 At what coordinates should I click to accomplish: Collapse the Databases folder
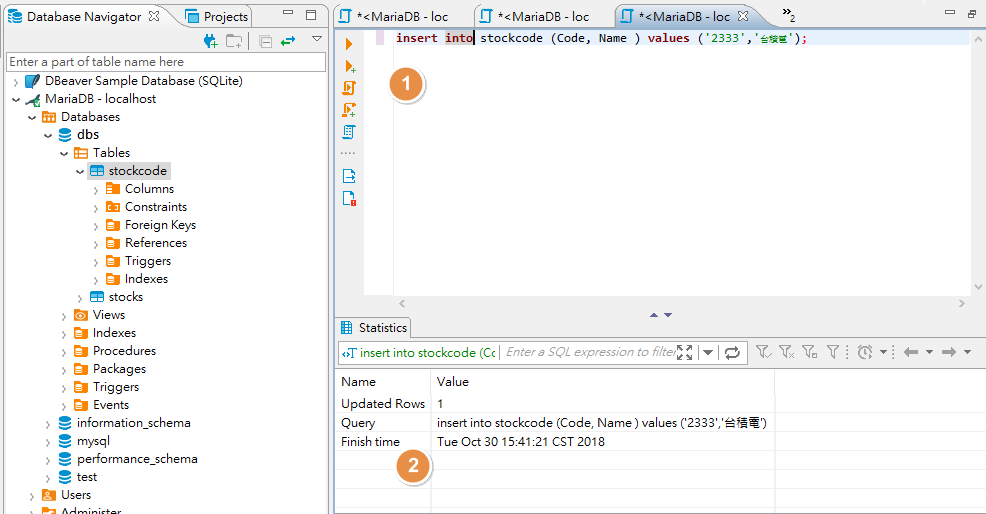[x=31, y=118]
